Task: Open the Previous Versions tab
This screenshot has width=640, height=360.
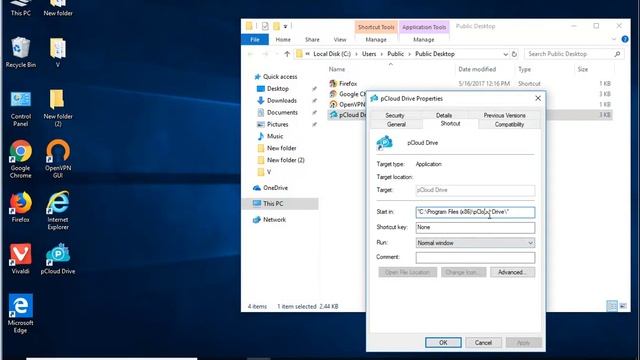Action: [504, 115]
